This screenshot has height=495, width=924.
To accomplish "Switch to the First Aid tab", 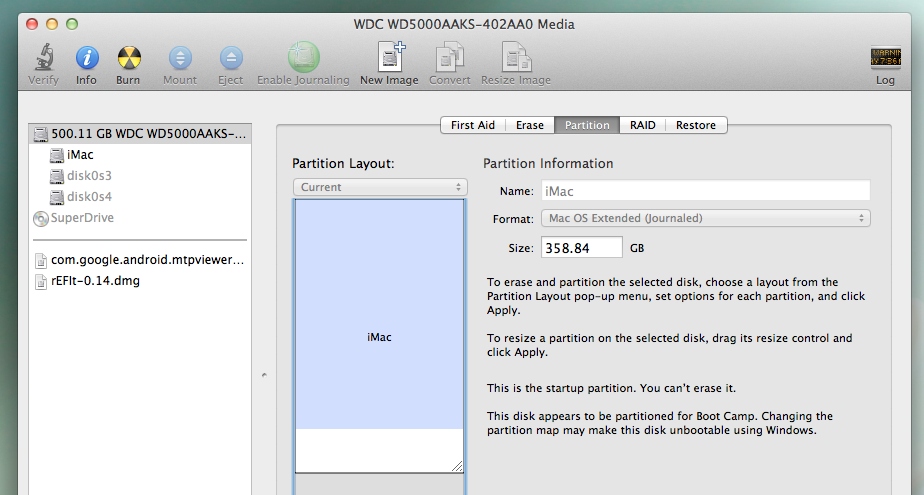I will pos(472,125).
